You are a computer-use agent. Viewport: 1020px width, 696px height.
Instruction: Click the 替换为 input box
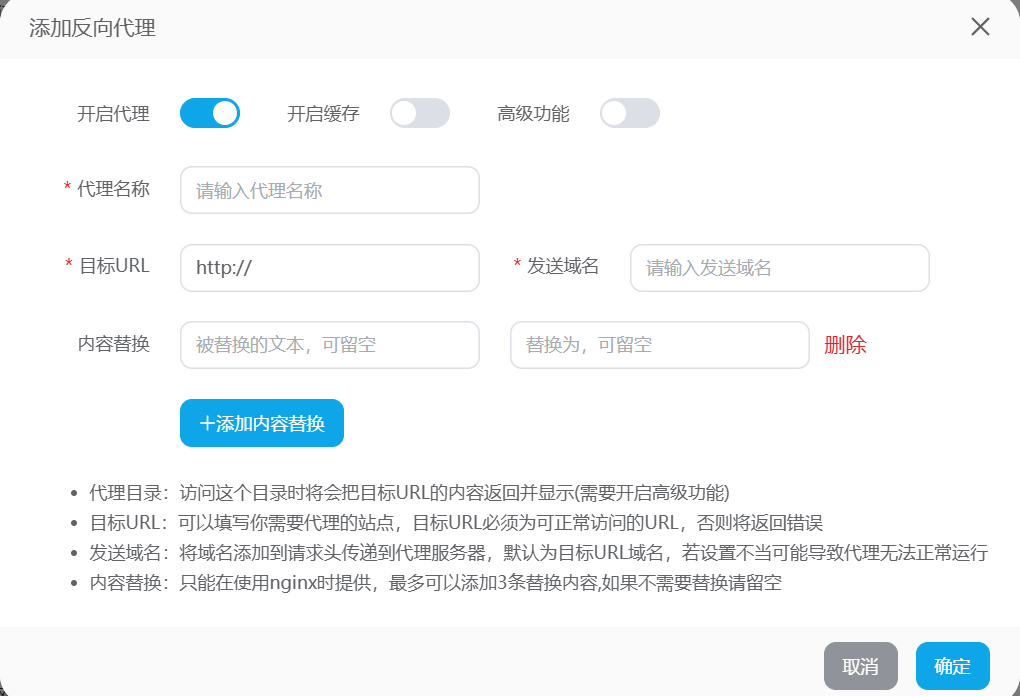[660, 345]
